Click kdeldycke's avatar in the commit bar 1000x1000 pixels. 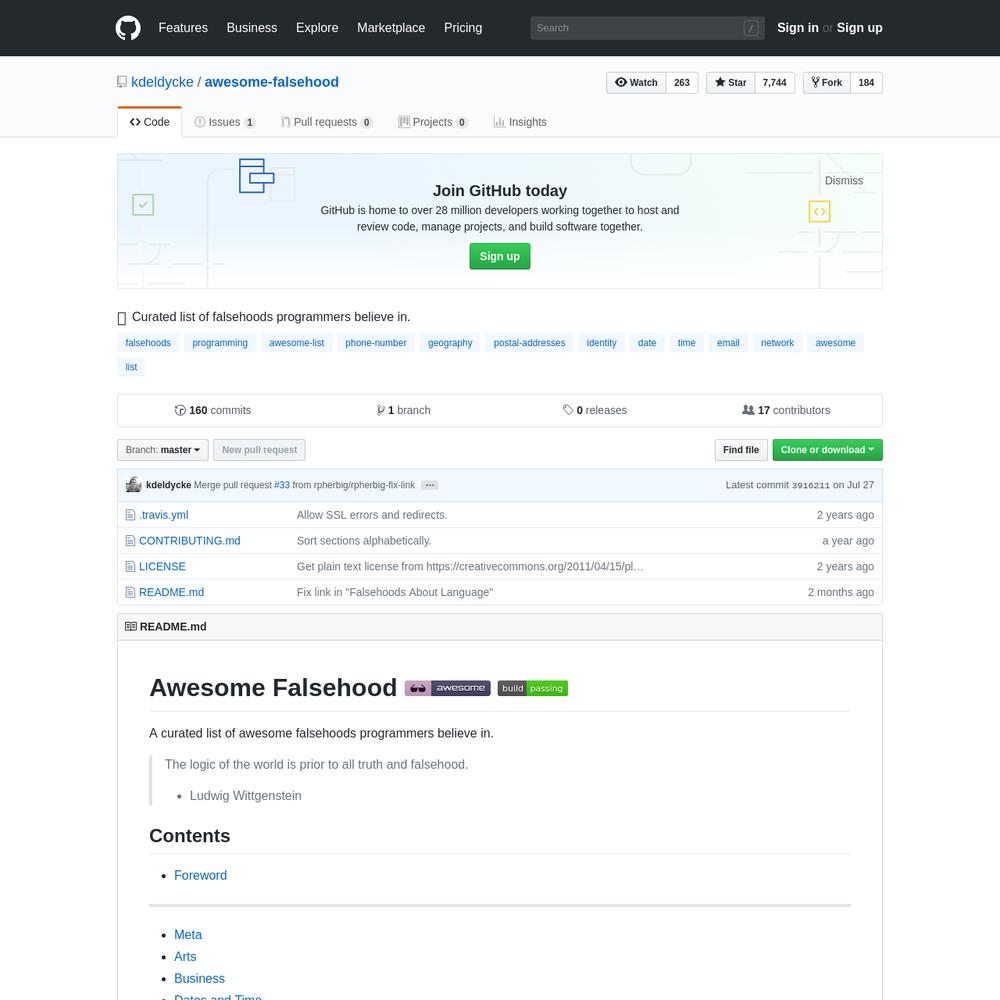click(x=133, y=485)
